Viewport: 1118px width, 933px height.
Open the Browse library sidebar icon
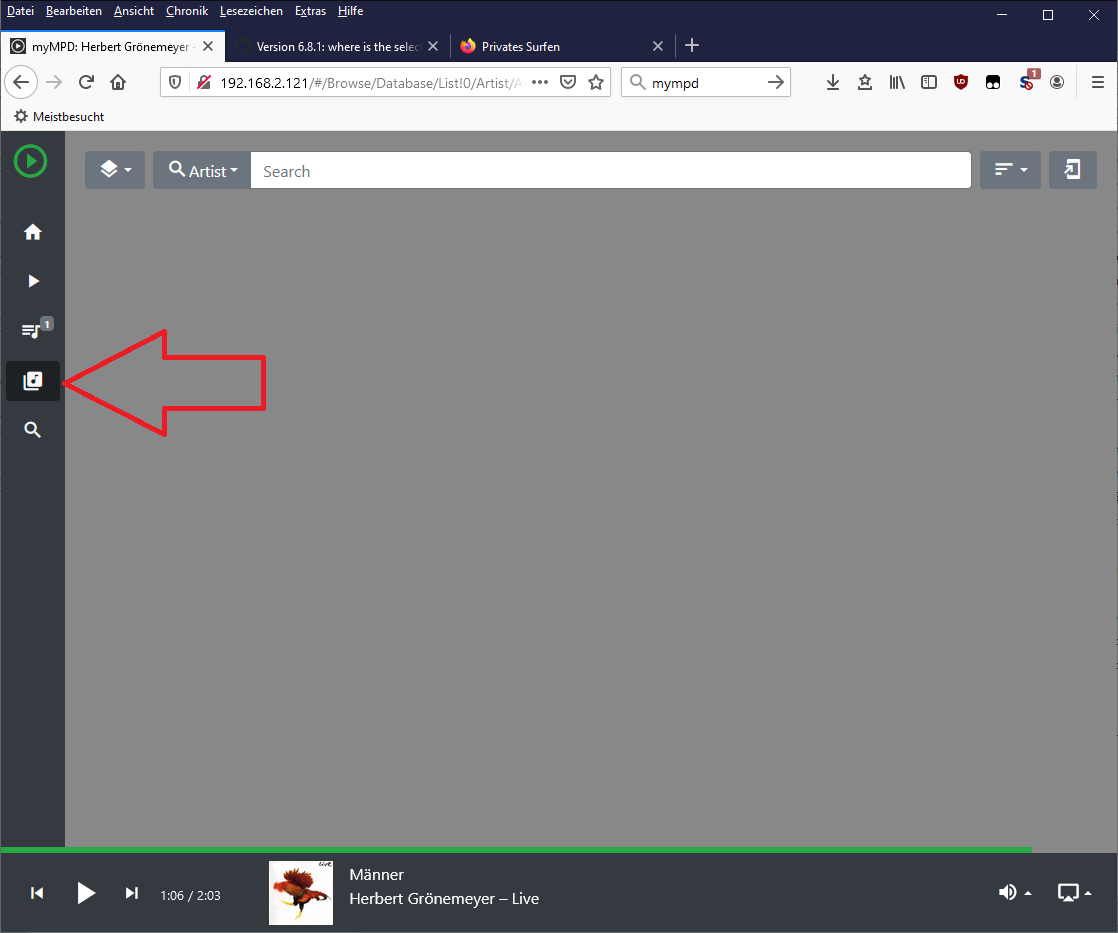33,381
